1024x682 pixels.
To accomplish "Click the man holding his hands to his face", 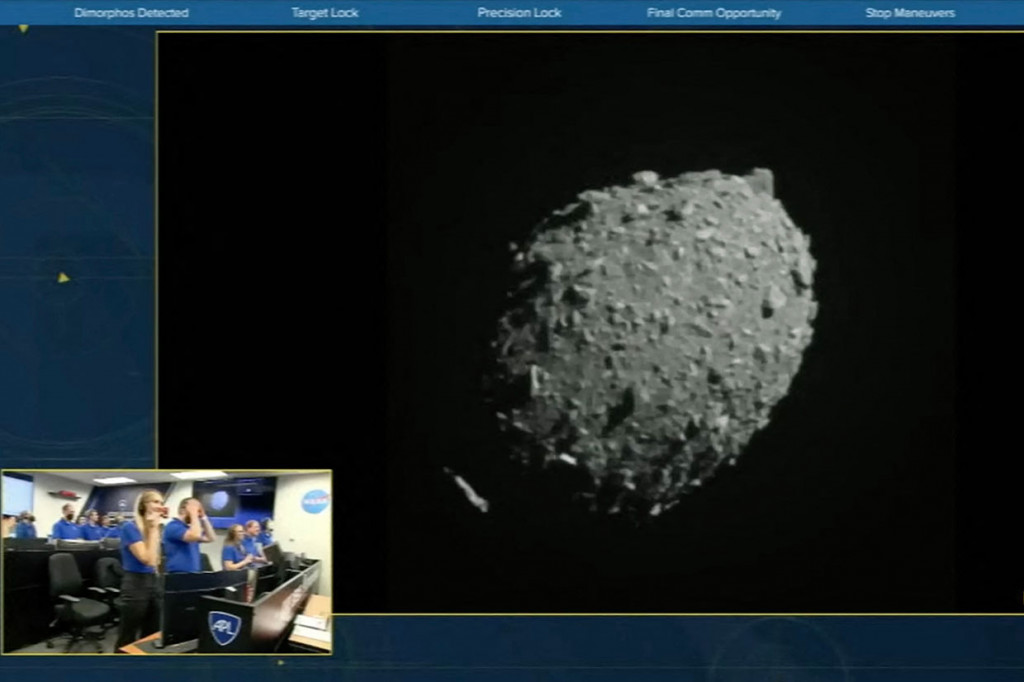I will [x=187, y=534].
